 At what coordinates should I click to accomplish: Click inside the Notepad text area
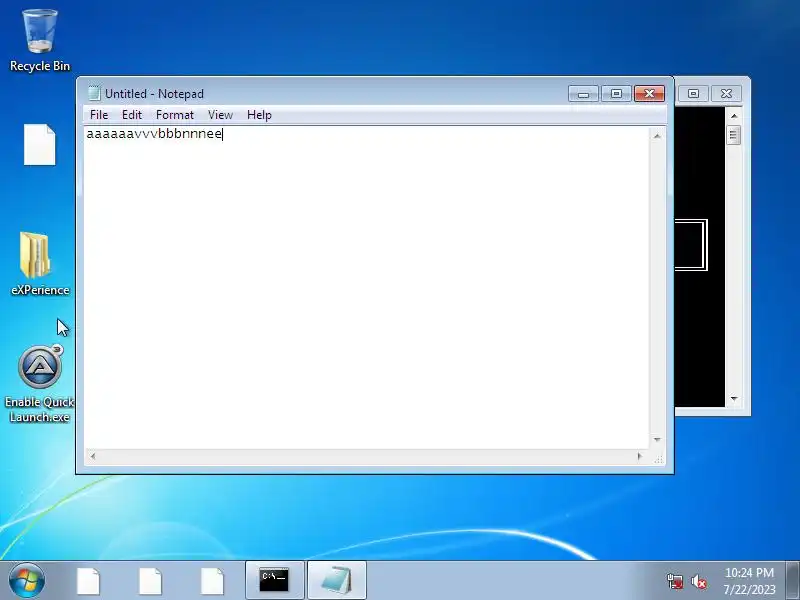pyautogui.click(x=366, y=287)
